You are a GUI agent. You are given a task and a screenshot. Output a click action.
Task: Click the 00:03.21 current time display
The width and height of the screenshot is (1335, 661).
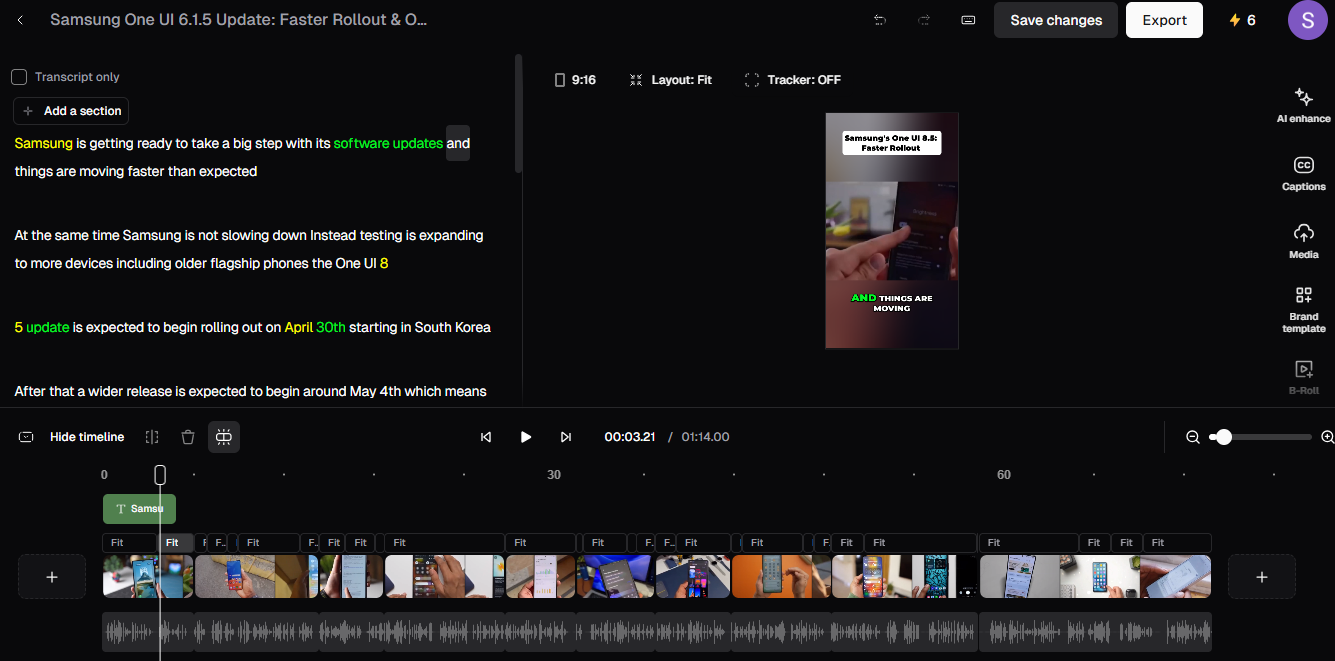point(629,437)
